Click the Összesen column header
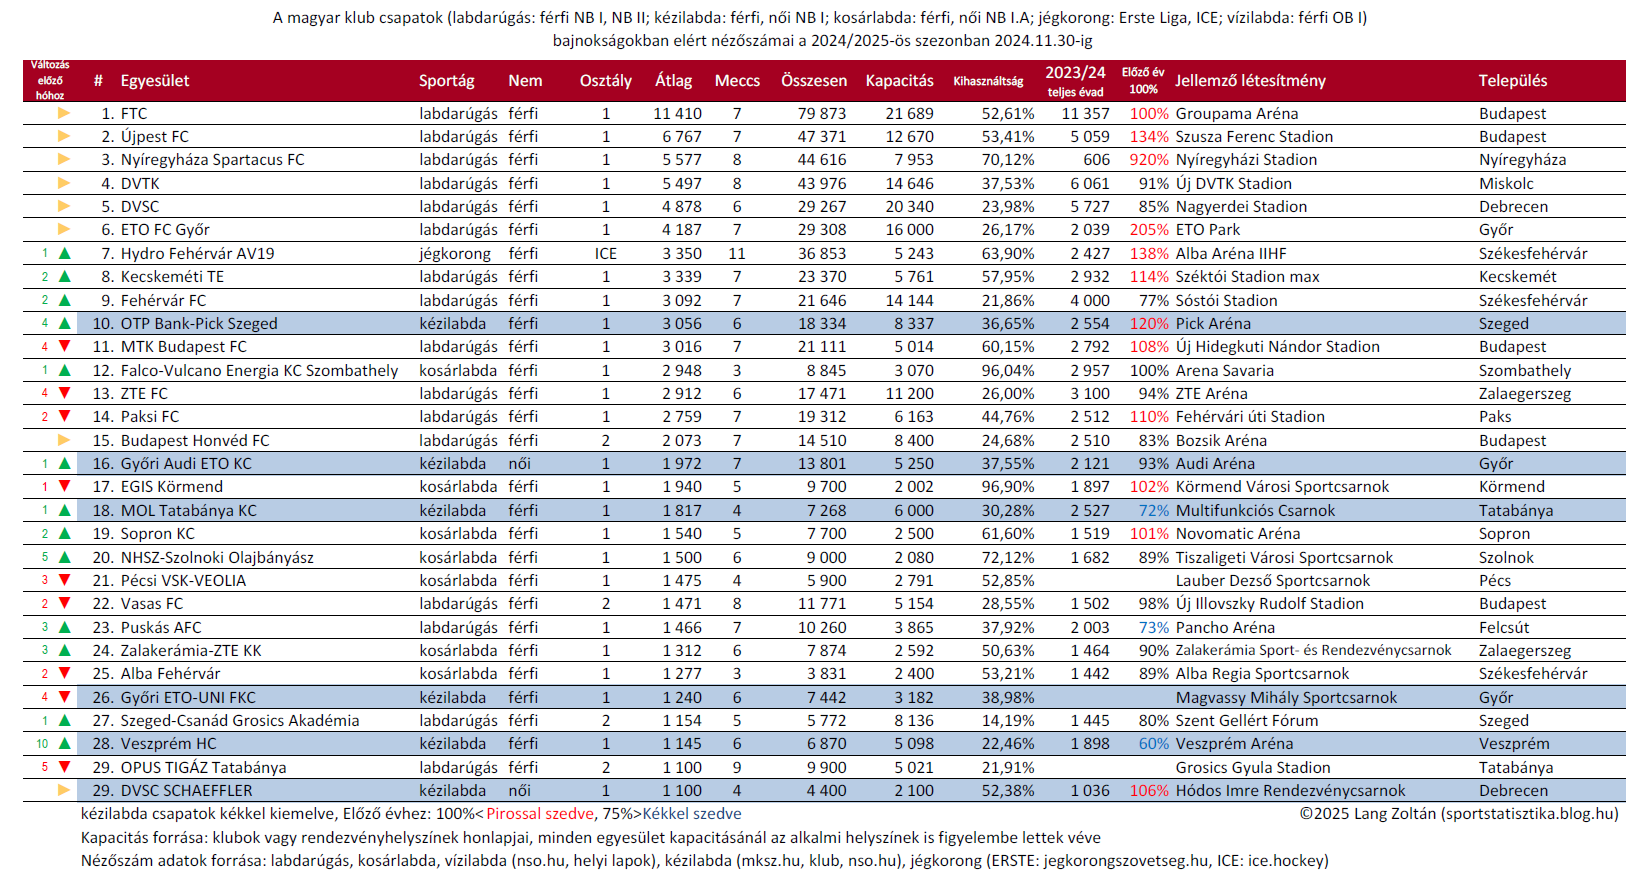Screen dimensions: 1643x886 [814, 81]
